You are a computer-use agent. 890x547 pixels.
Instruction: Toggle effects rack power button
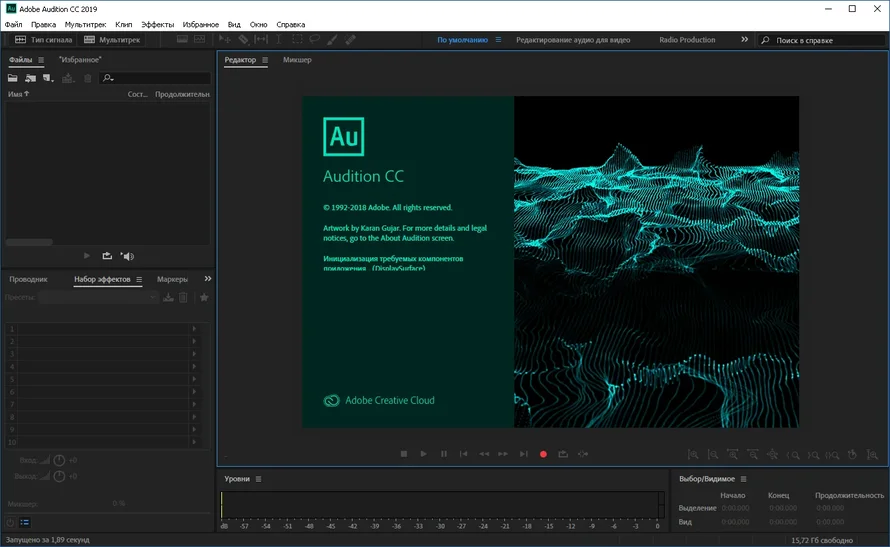tap(10, 522)
